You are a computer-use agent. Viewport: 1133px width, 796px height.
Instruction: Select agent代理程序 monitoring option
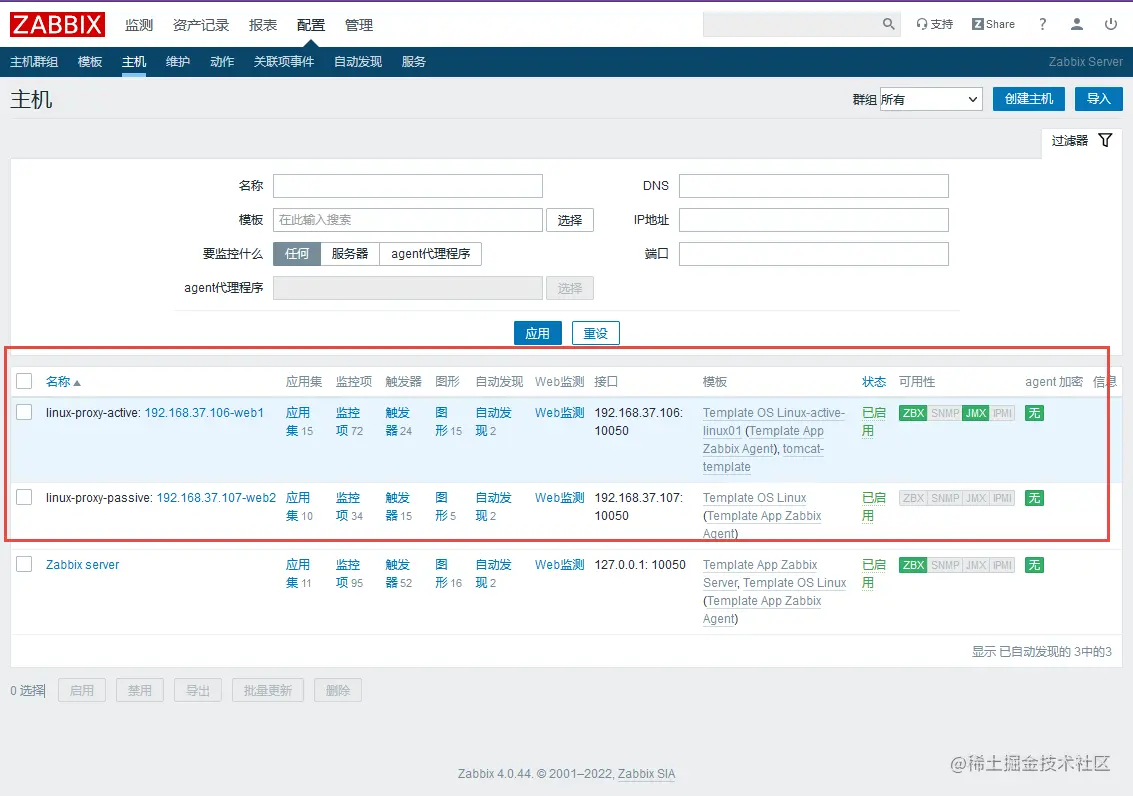click(x=431, y=254)
